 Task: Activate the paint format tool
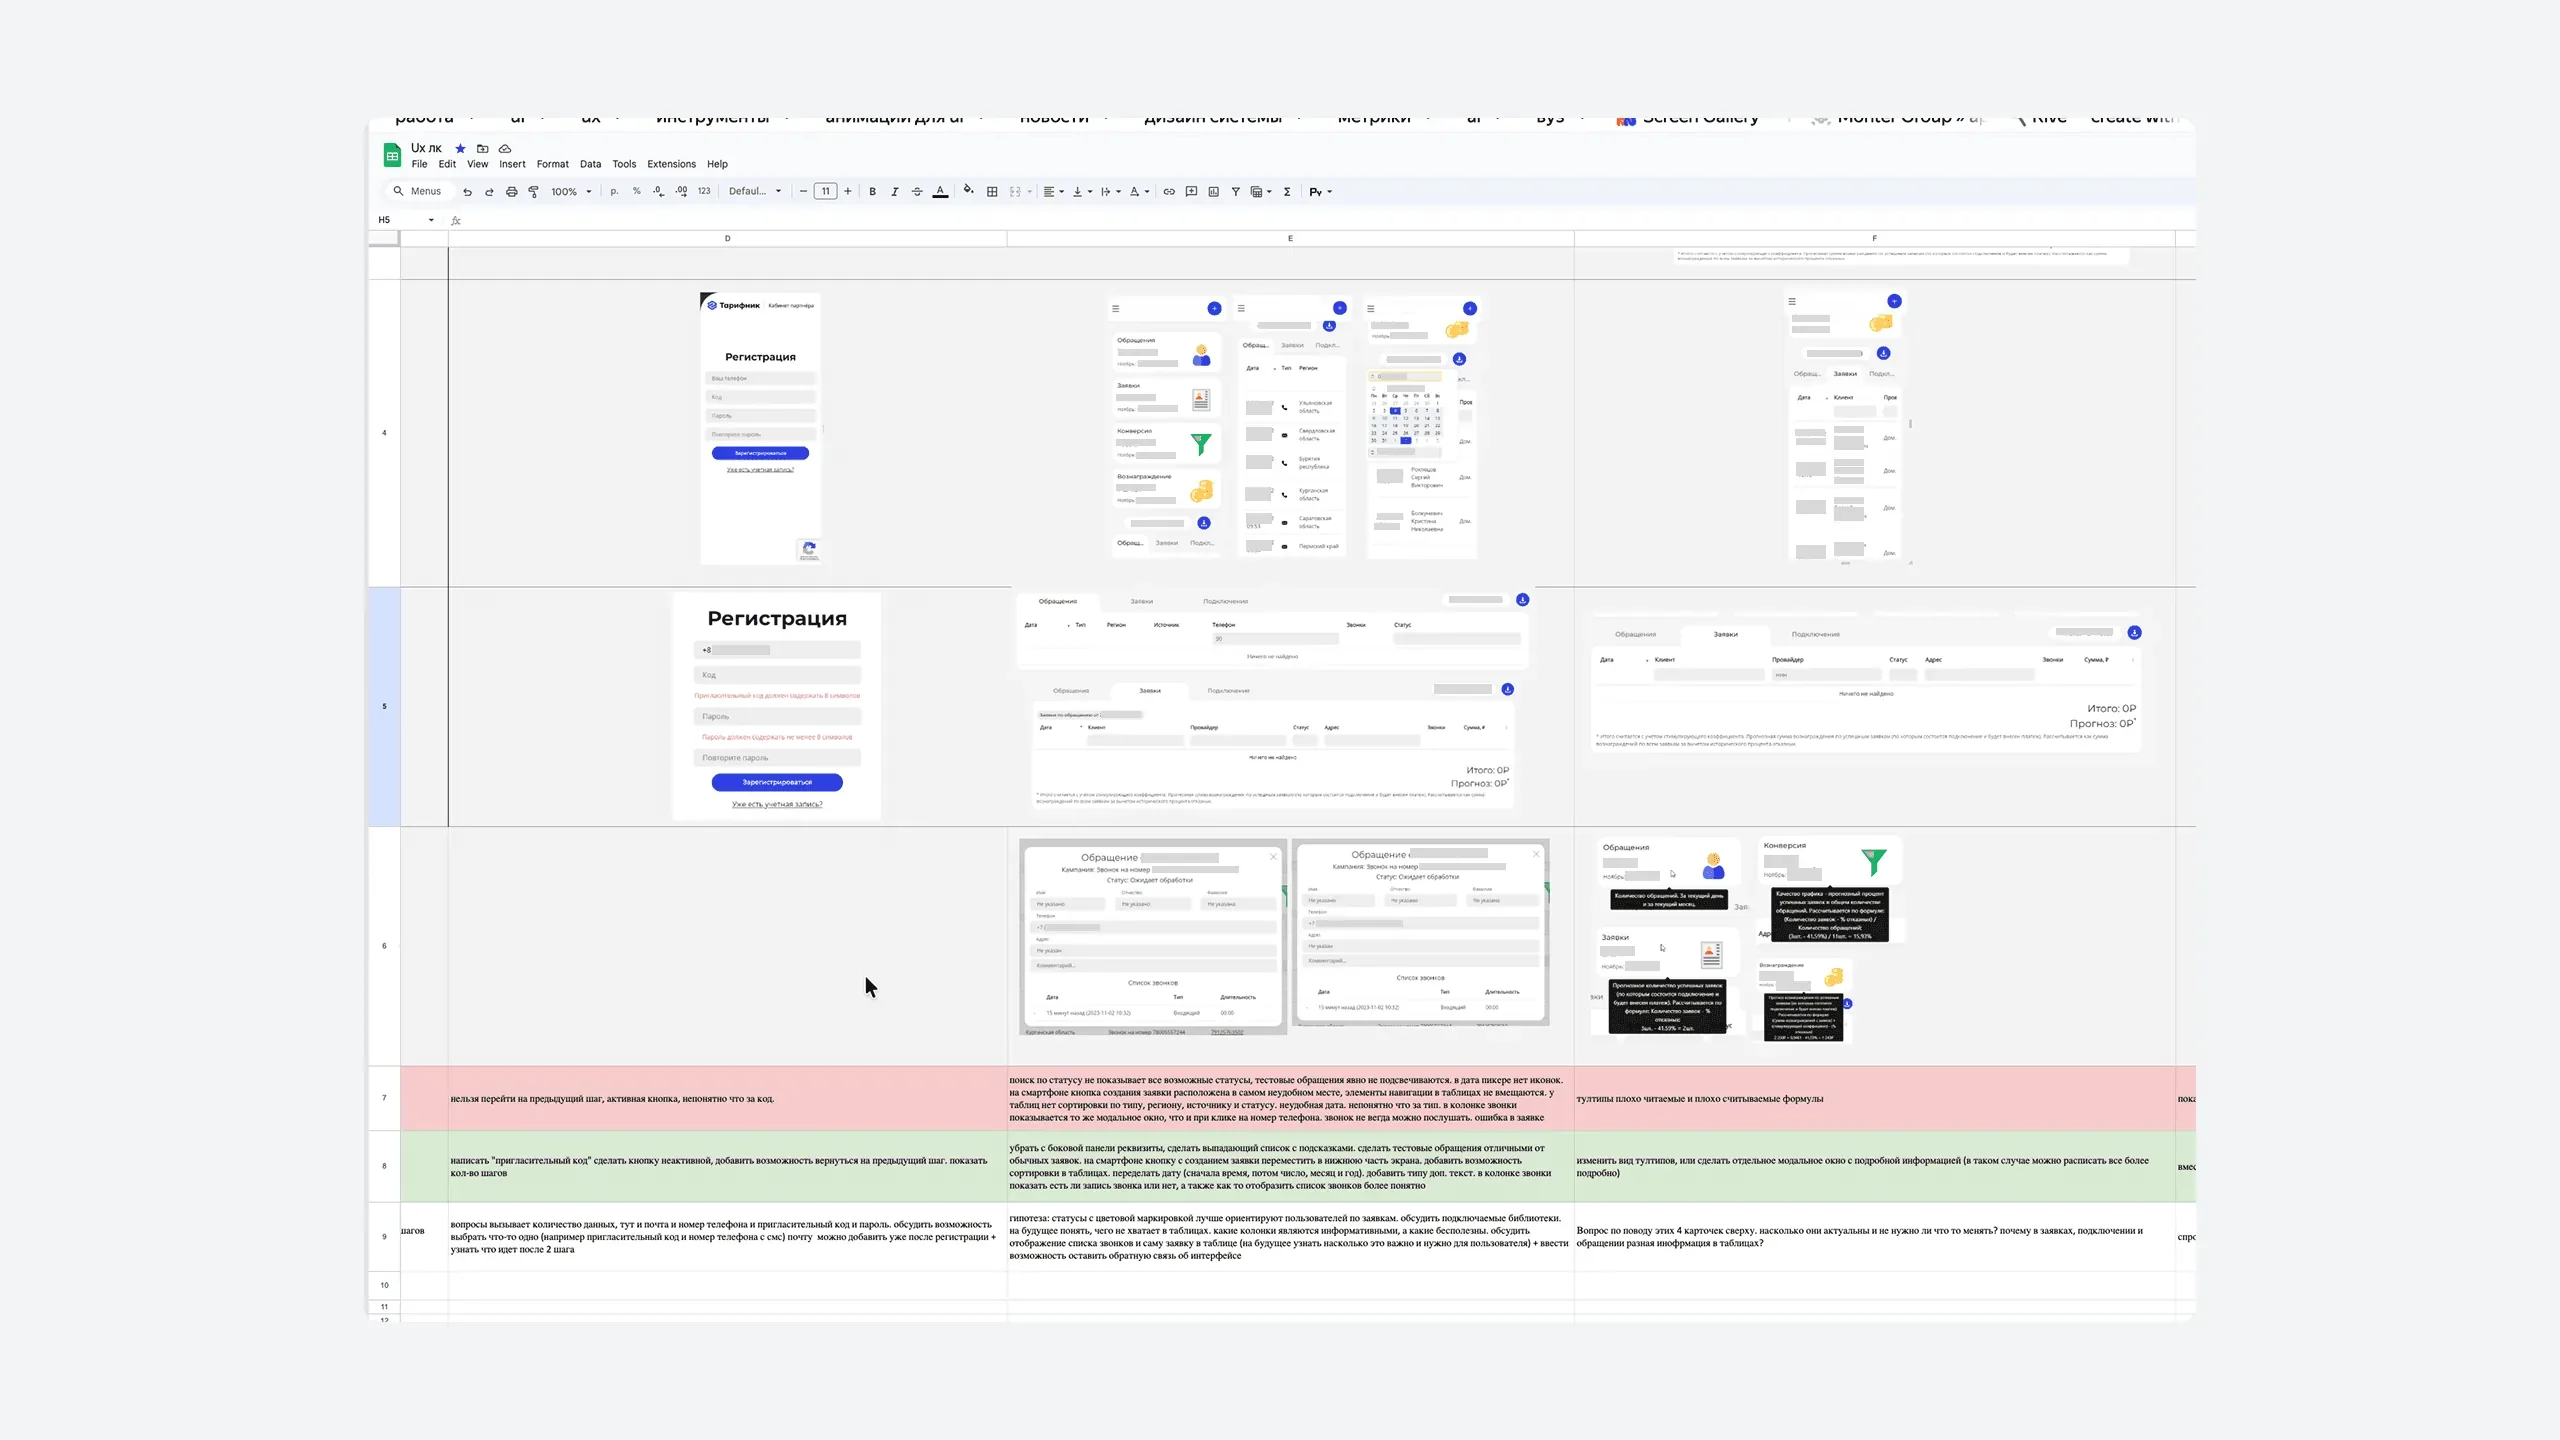(533, 192)
